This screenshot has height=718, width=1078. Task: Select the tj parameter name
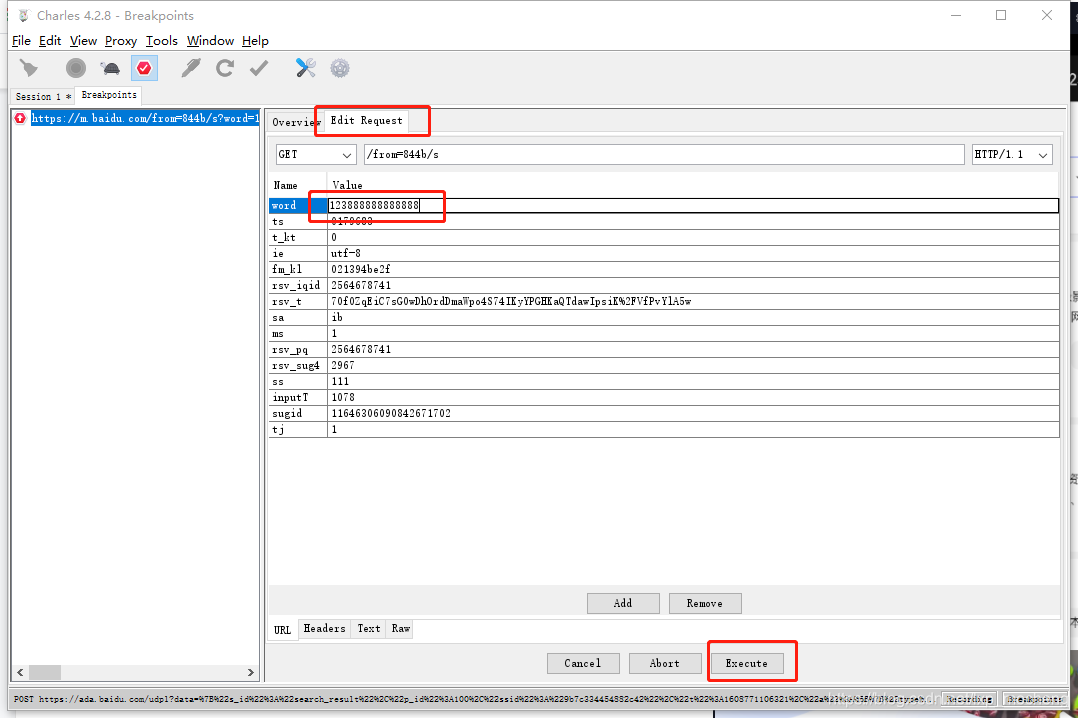pyautogui.click(x=278, y=429)
